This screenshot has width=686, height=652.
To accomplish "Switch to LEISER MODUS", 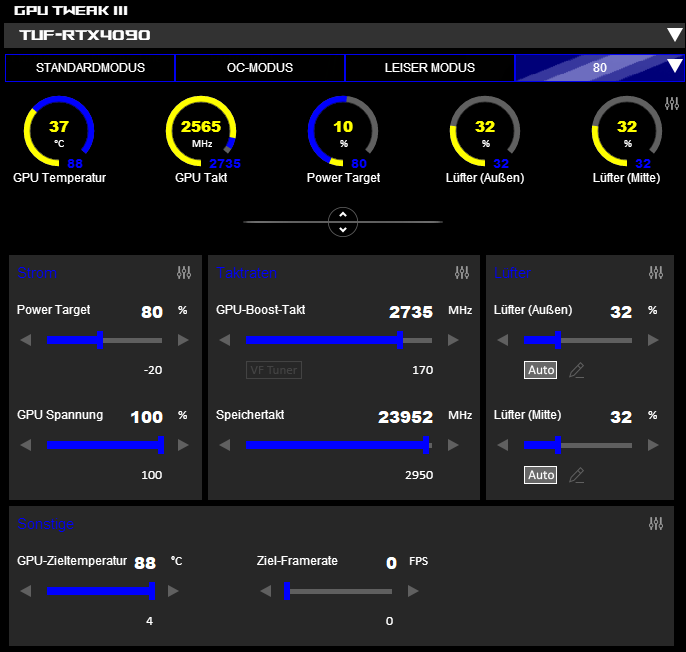I will pyautogui.click(x=430, y=68).
